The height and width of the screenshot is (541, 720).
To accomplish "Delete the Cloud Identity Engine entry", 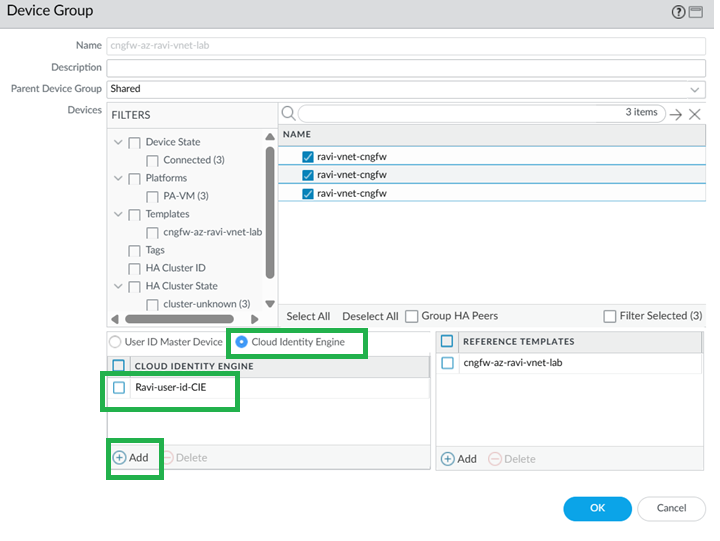I will click(x=185, y=457).
